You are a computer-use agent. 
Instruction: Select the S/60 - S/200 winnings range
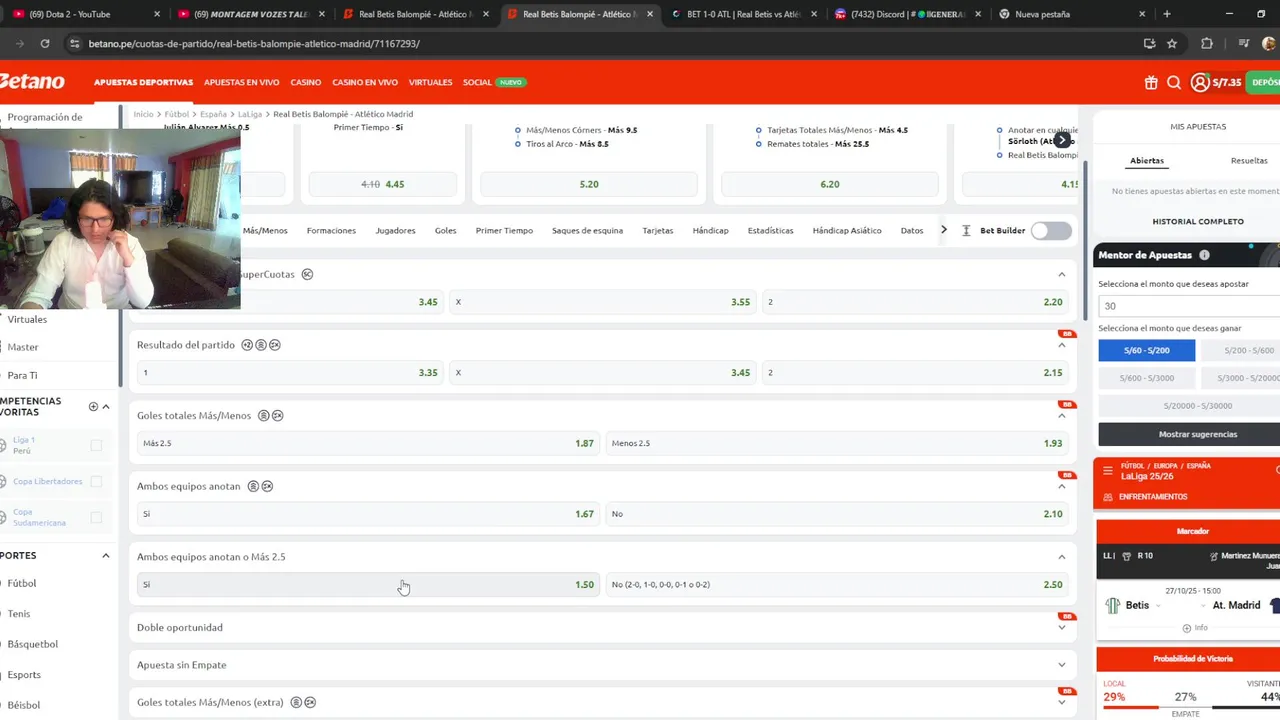[1146, 350]
